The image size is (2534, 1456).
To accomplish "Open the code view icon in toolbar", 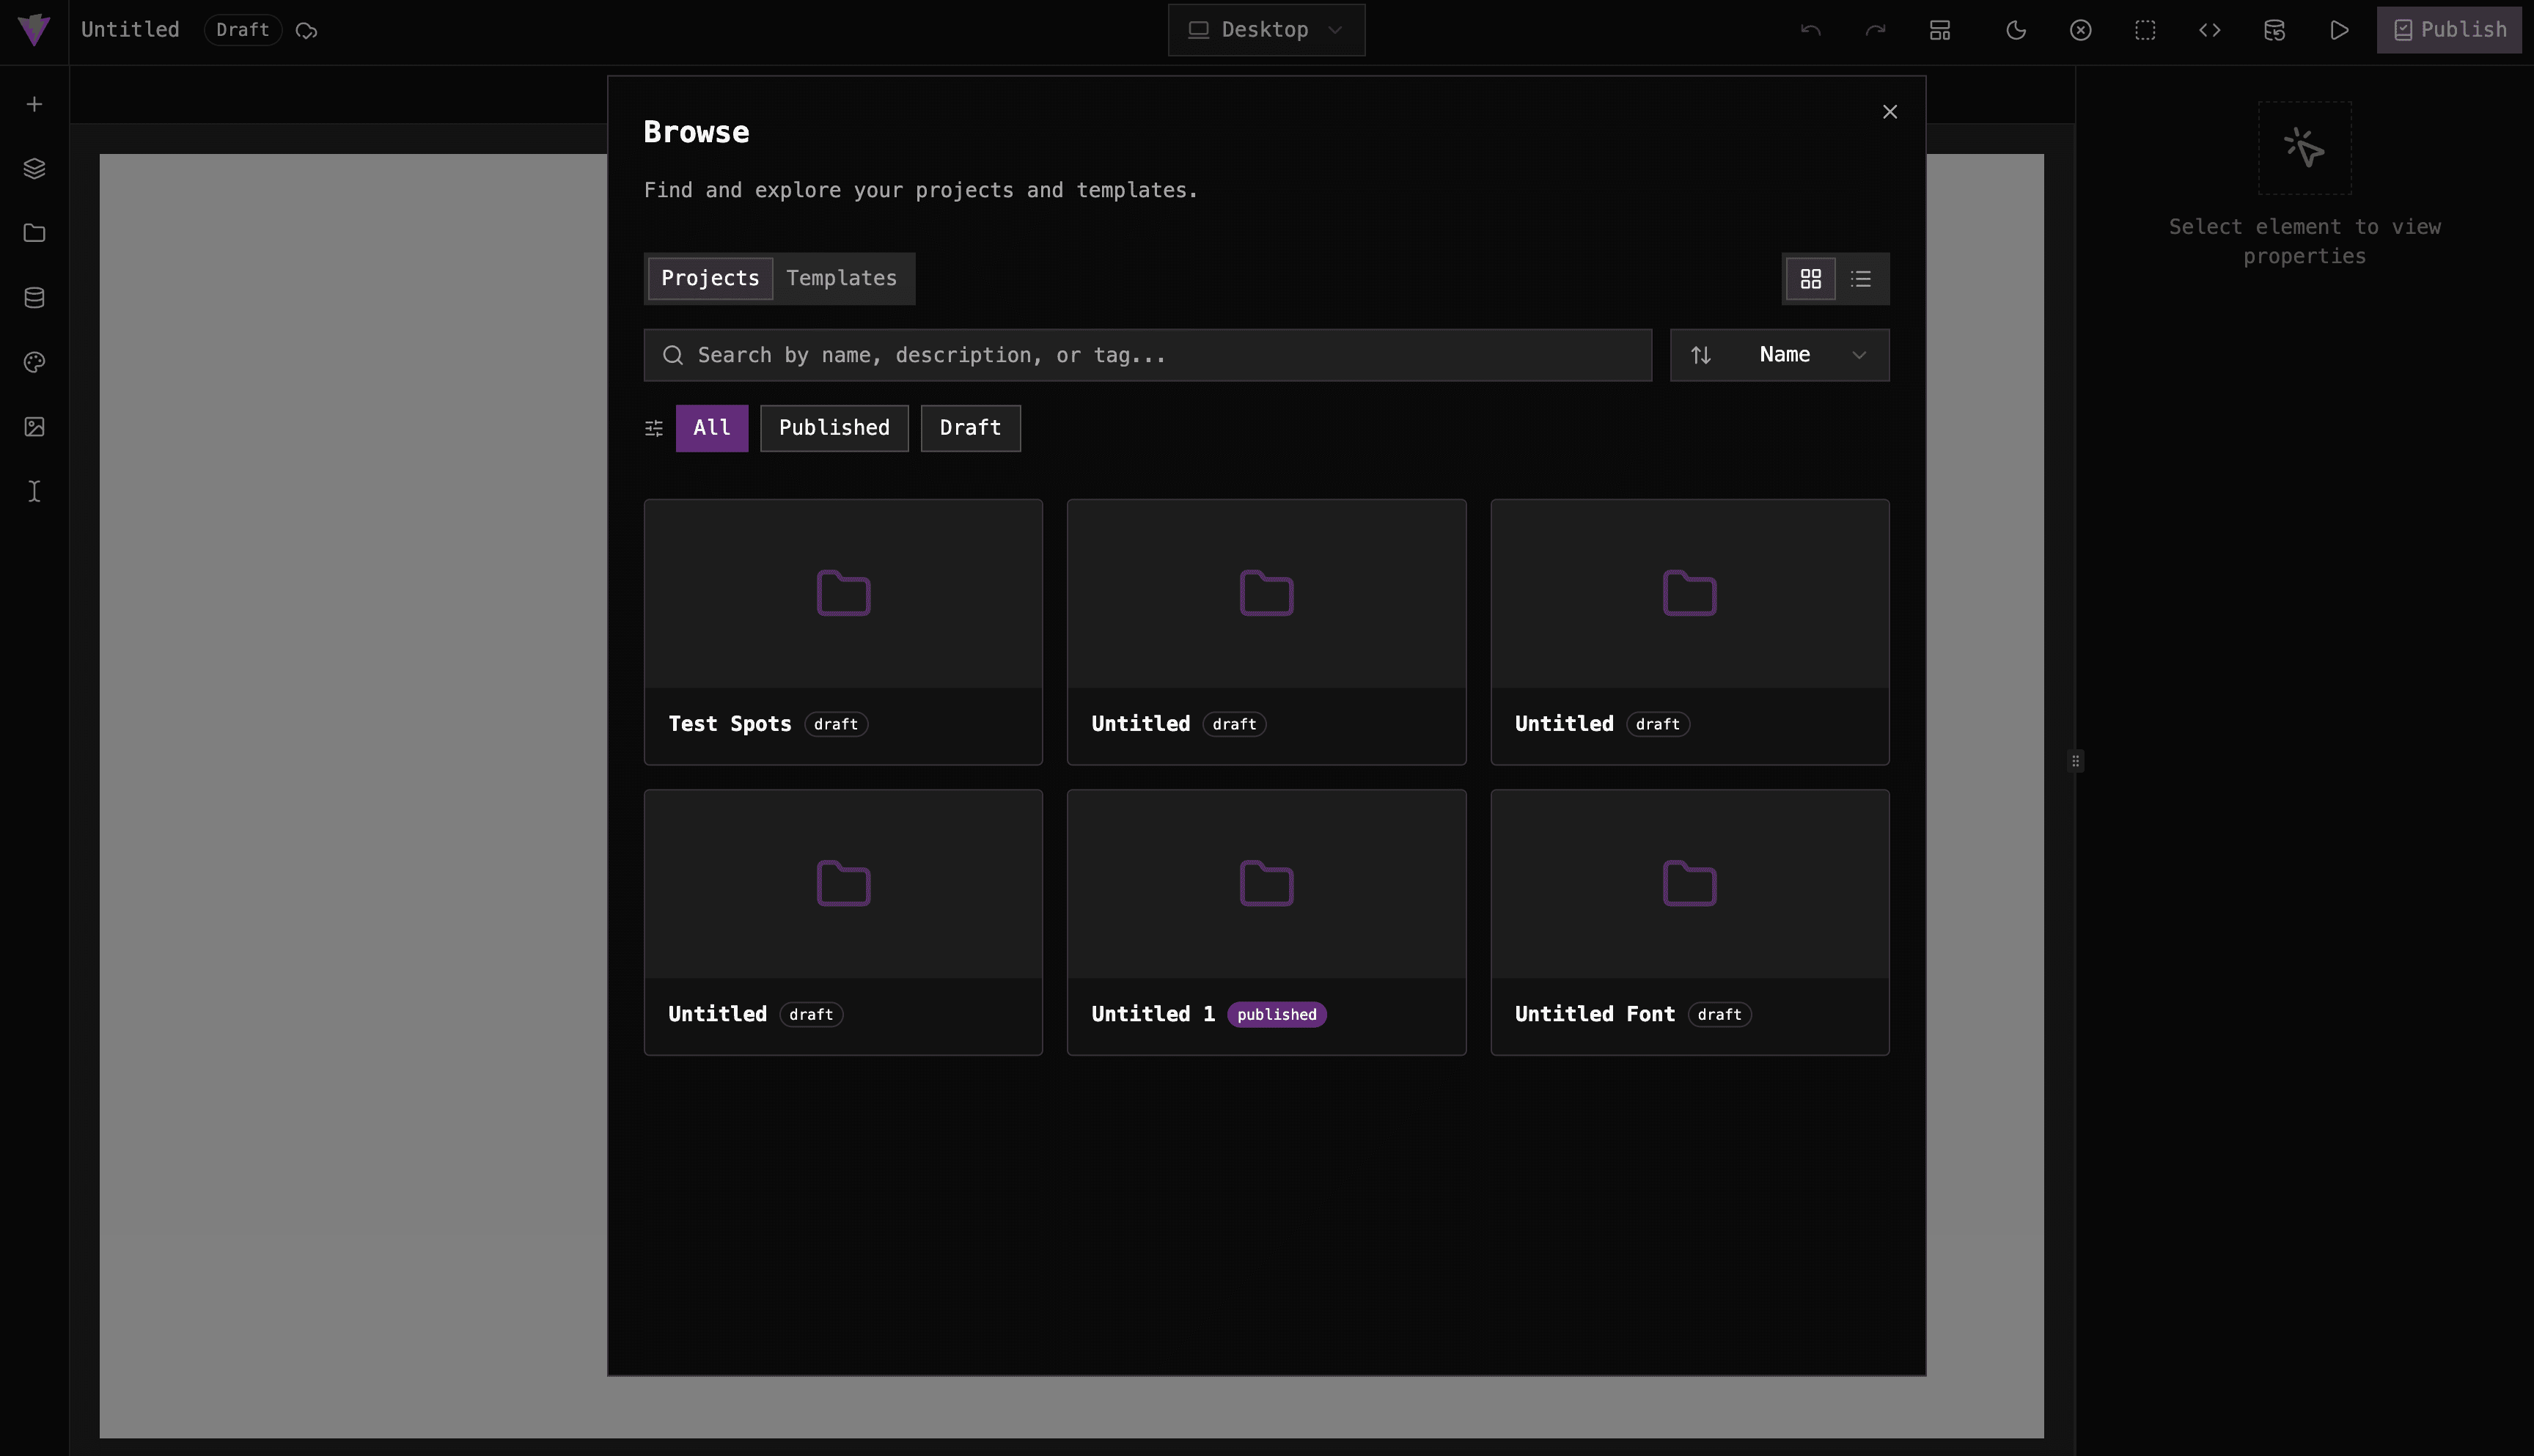I will 2209,29.
